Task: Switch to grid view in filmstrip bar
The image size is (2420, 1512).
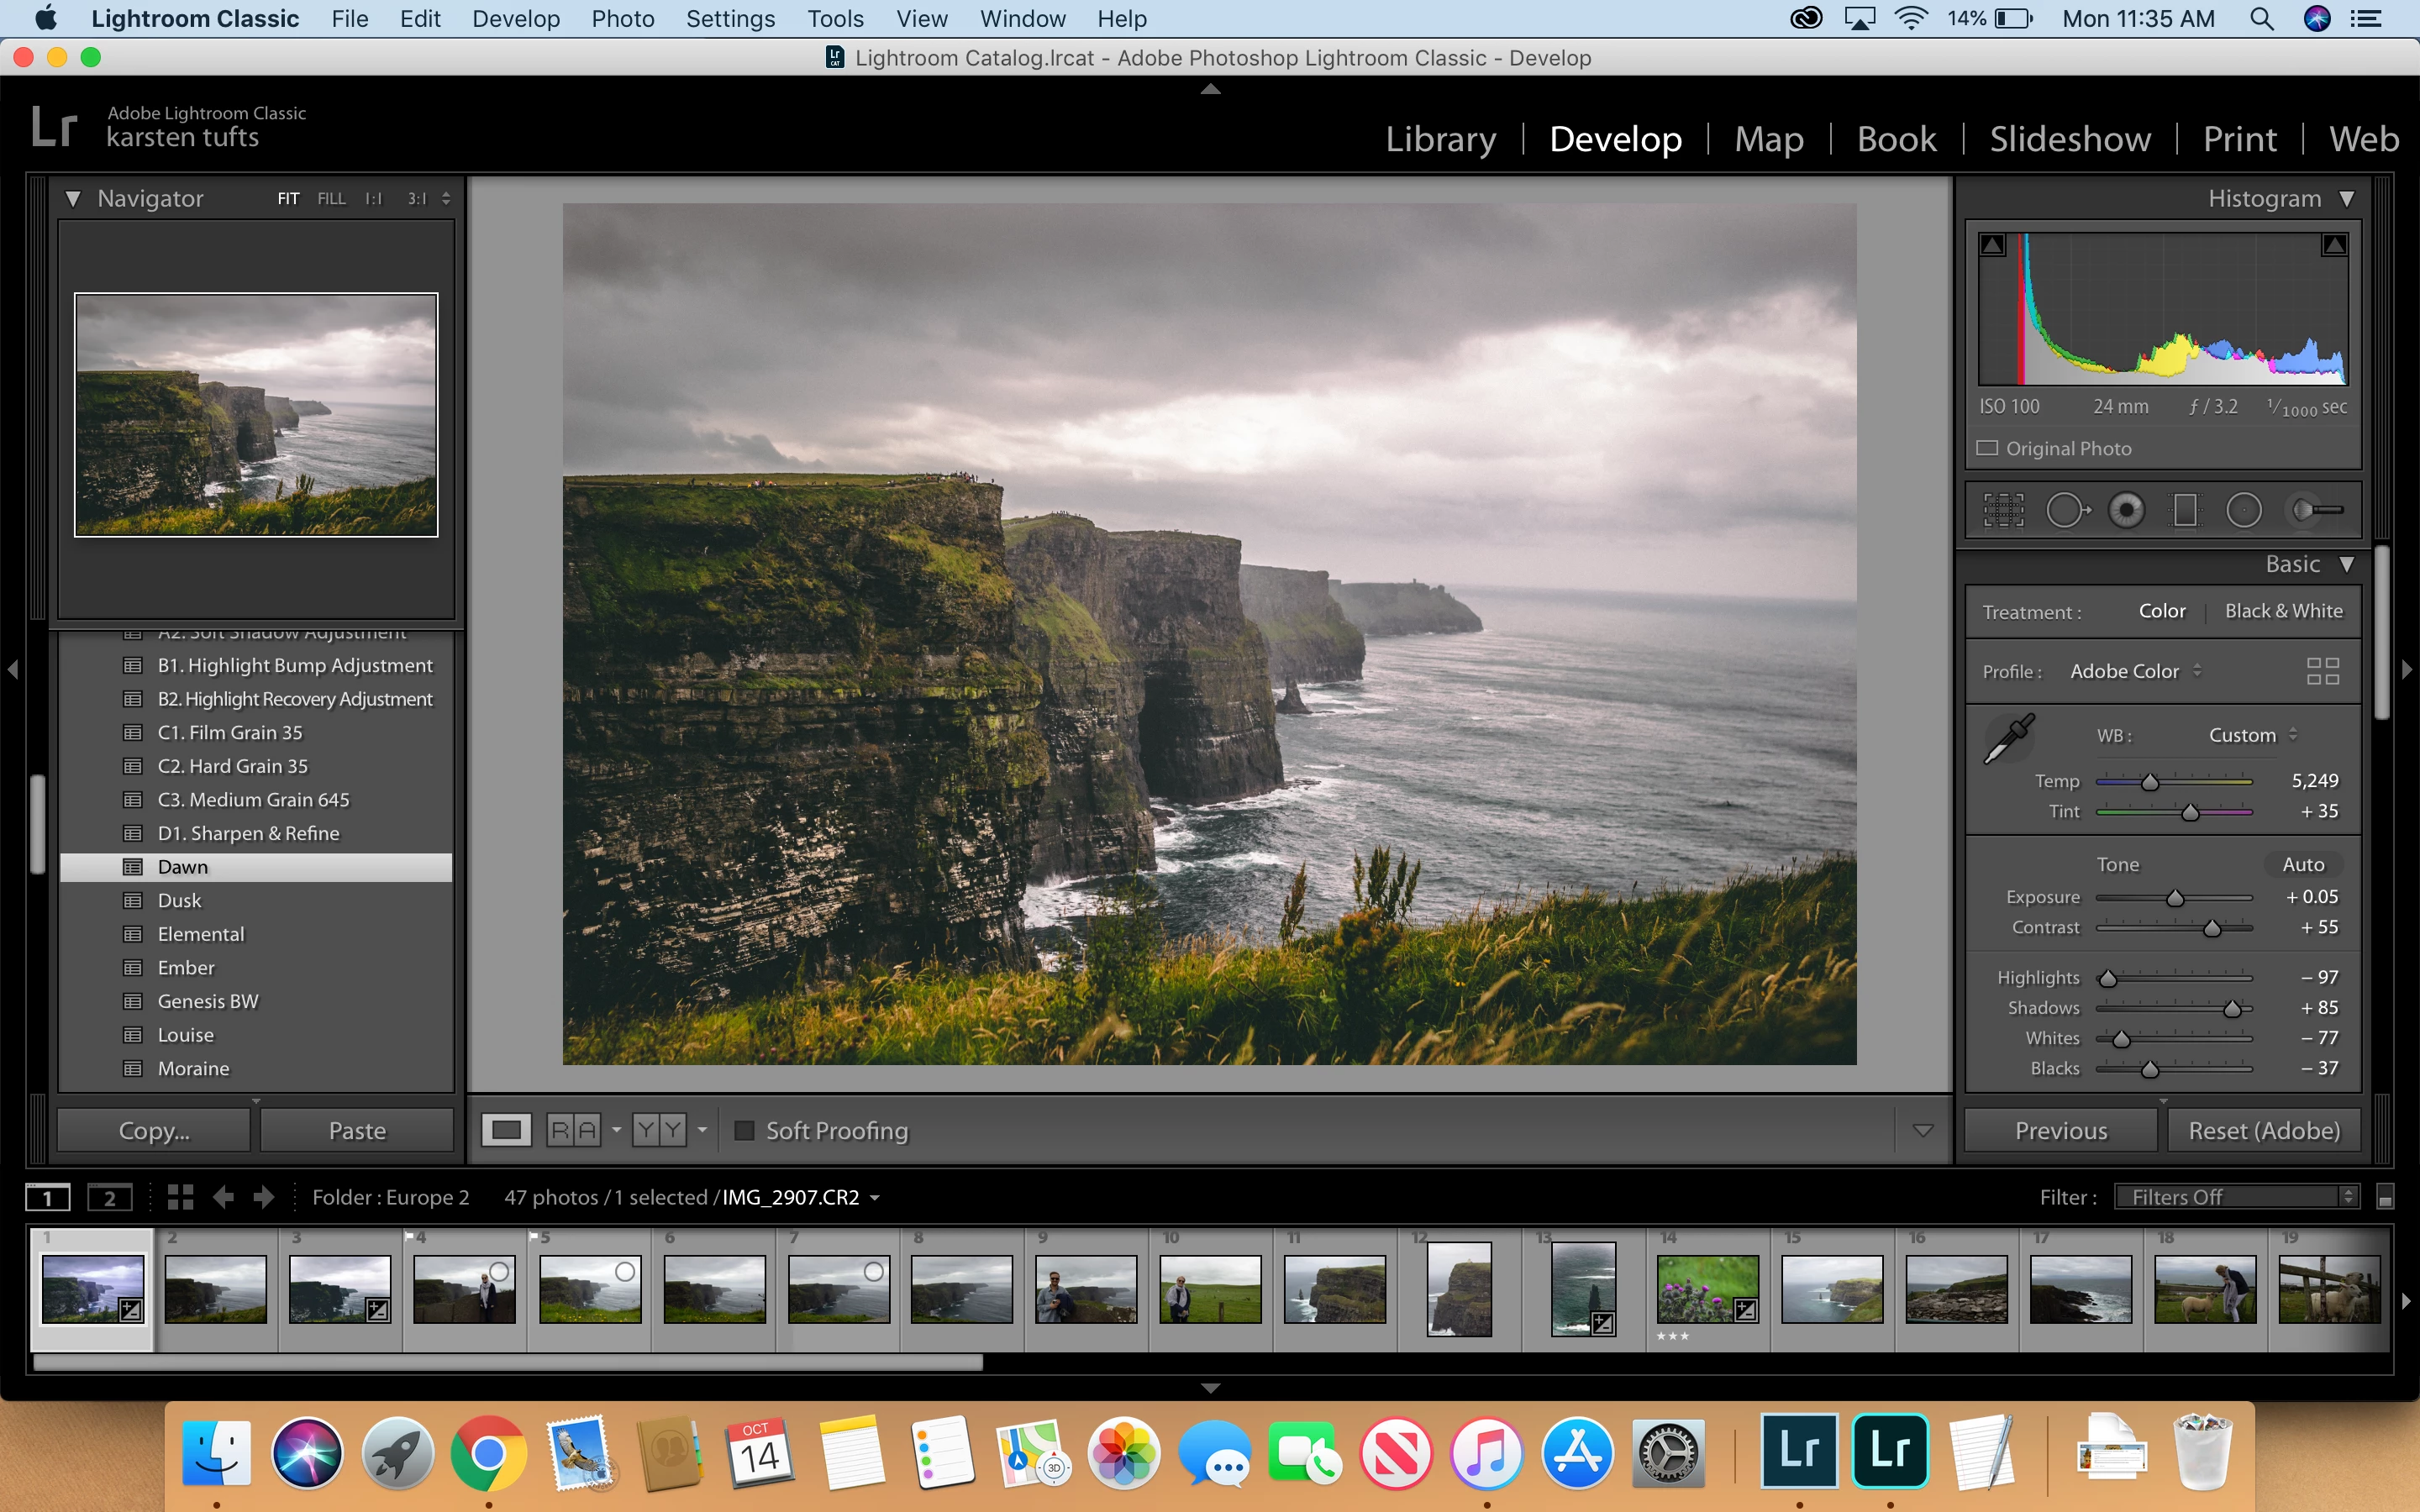Action: 180,1197
